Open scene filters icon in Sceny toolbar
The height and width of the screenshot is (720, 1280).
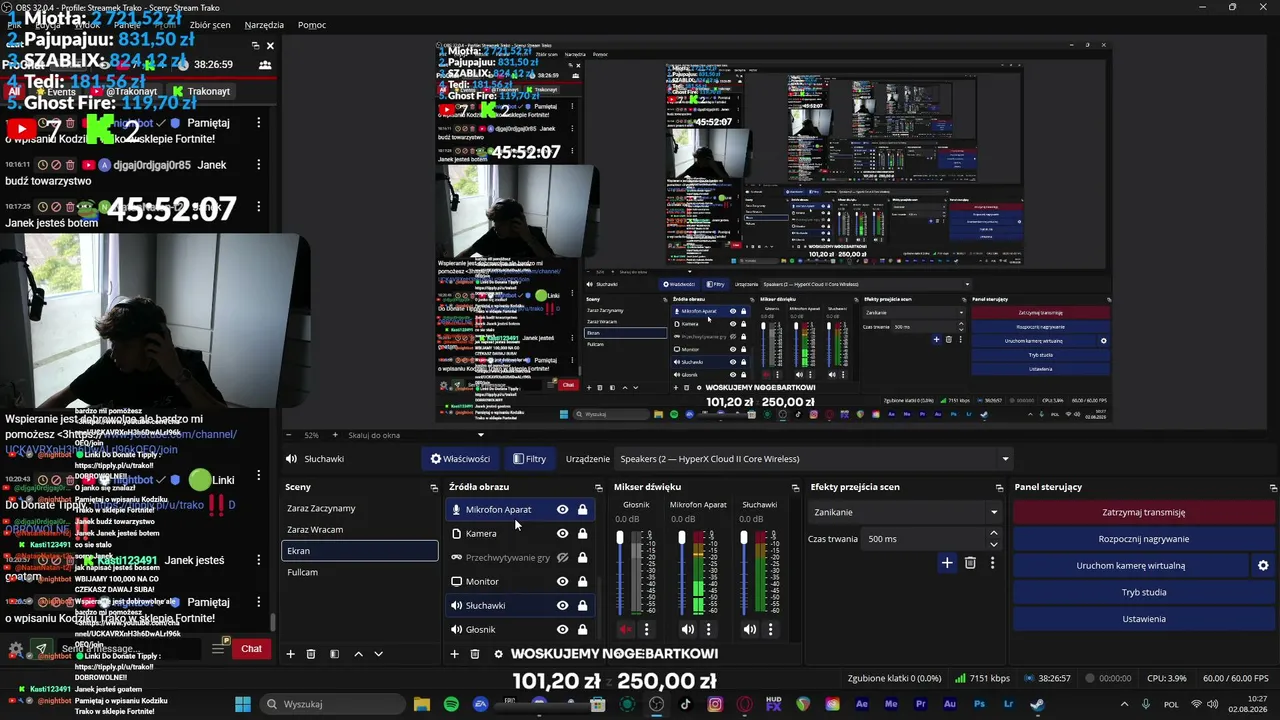[x=334, y=654]
